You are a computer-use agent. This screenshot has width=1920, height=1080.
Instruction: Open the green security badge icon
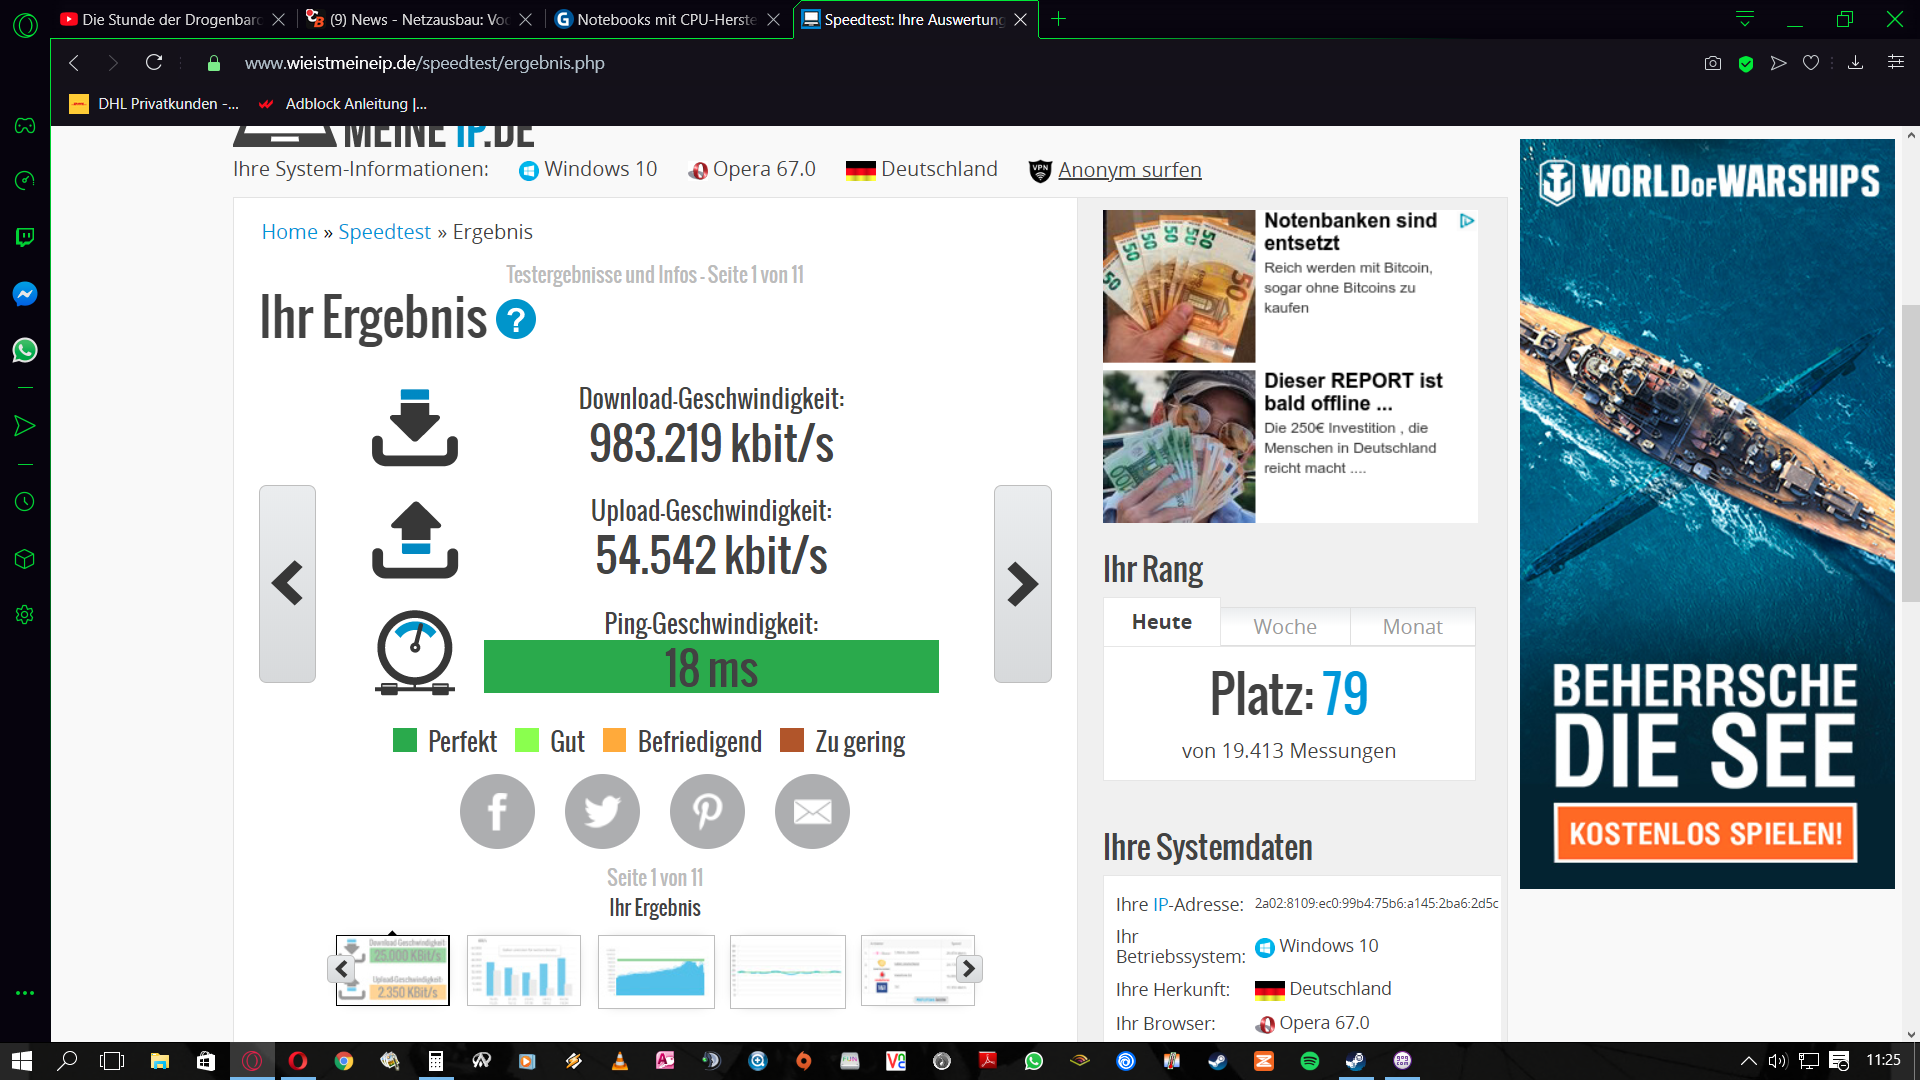1747,62
